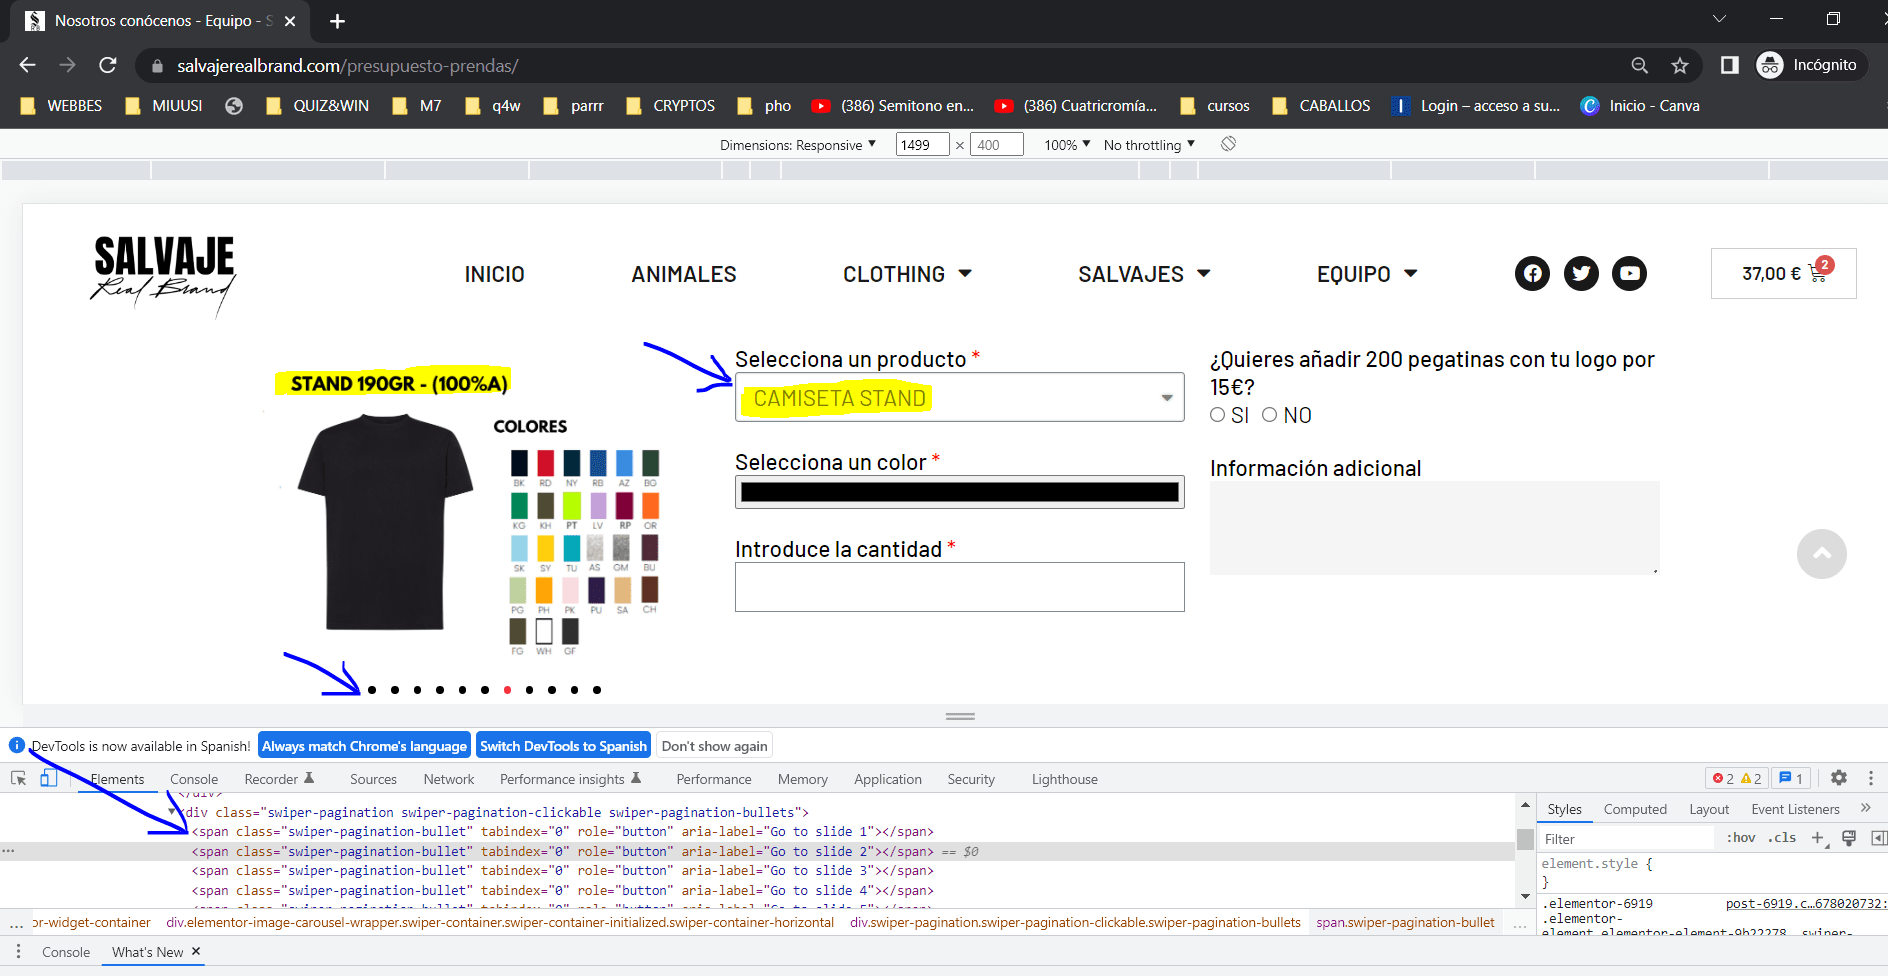Click the styles Filter field

[x=1628, y=839]
